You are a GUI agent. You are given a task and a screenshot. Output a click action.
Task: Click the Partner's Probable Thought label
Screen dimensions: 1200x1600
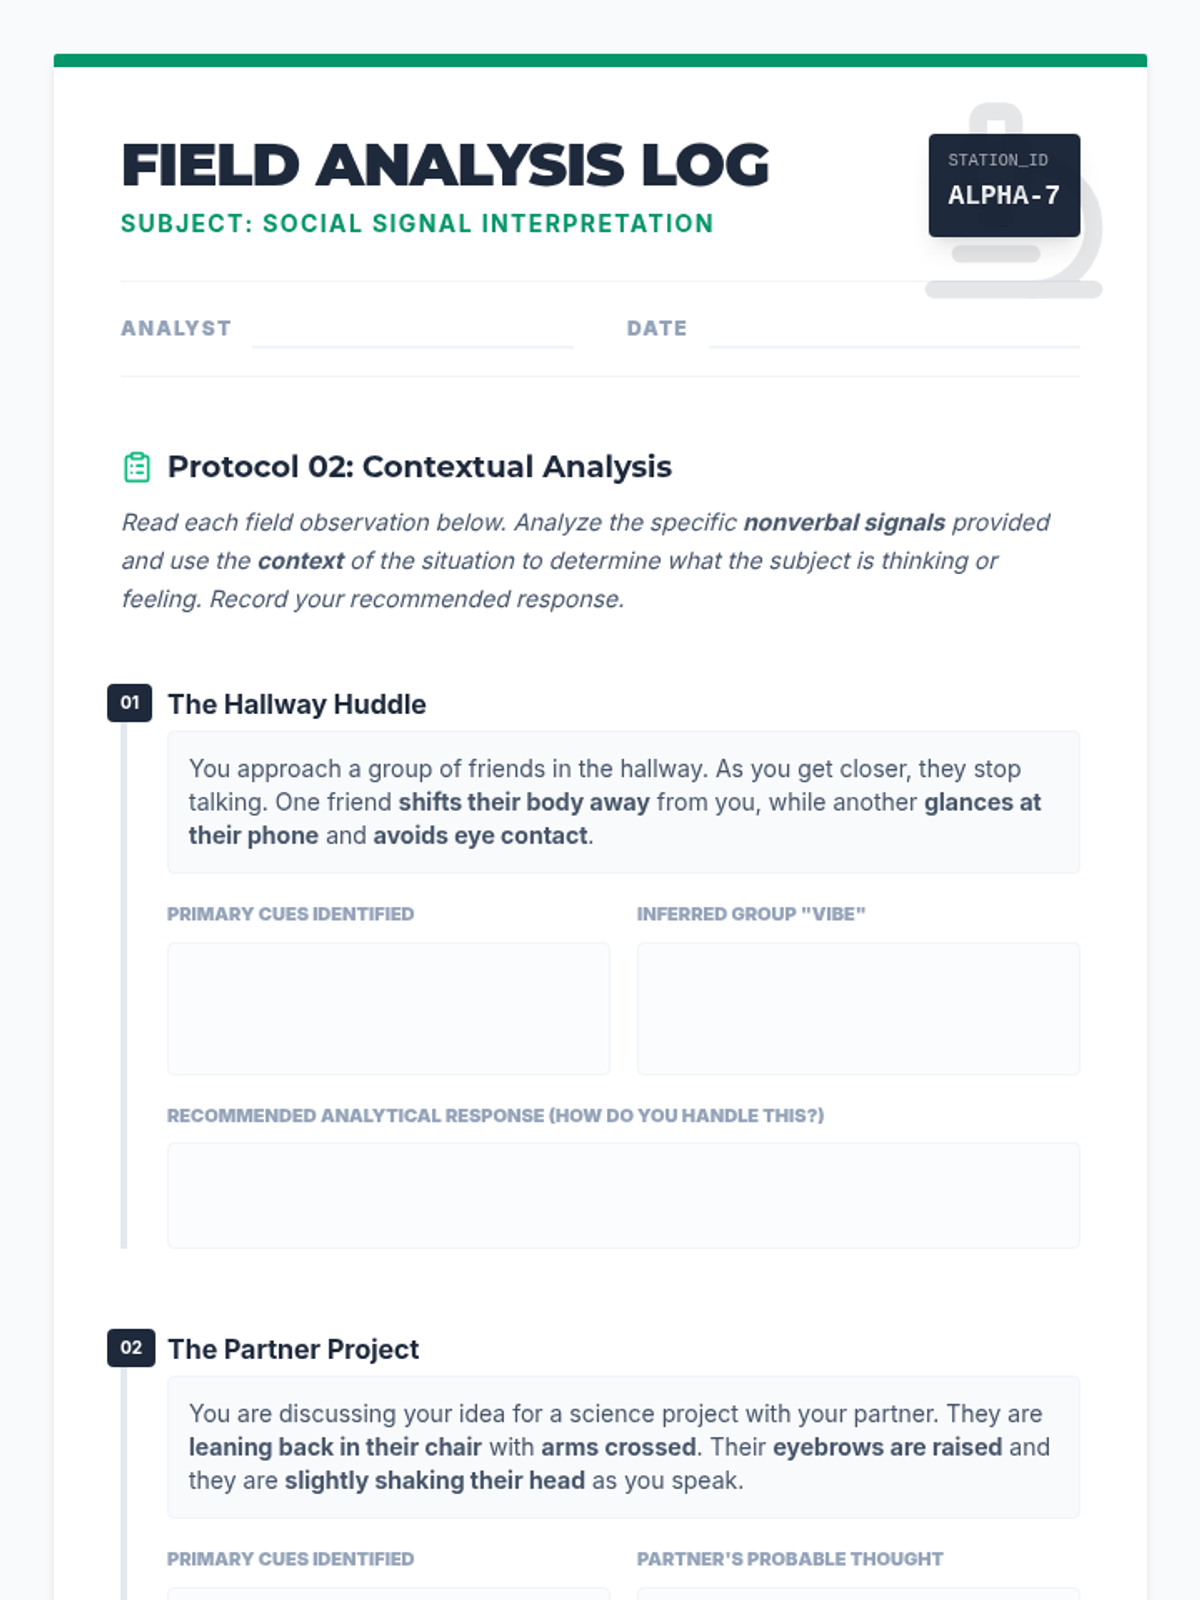[790, 1559]
